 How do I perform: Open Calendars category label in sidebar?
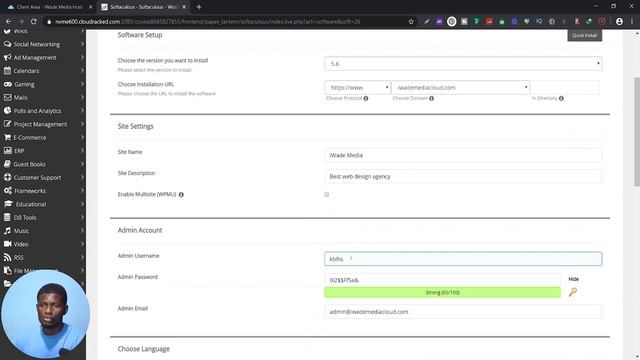tap(27, 71)
